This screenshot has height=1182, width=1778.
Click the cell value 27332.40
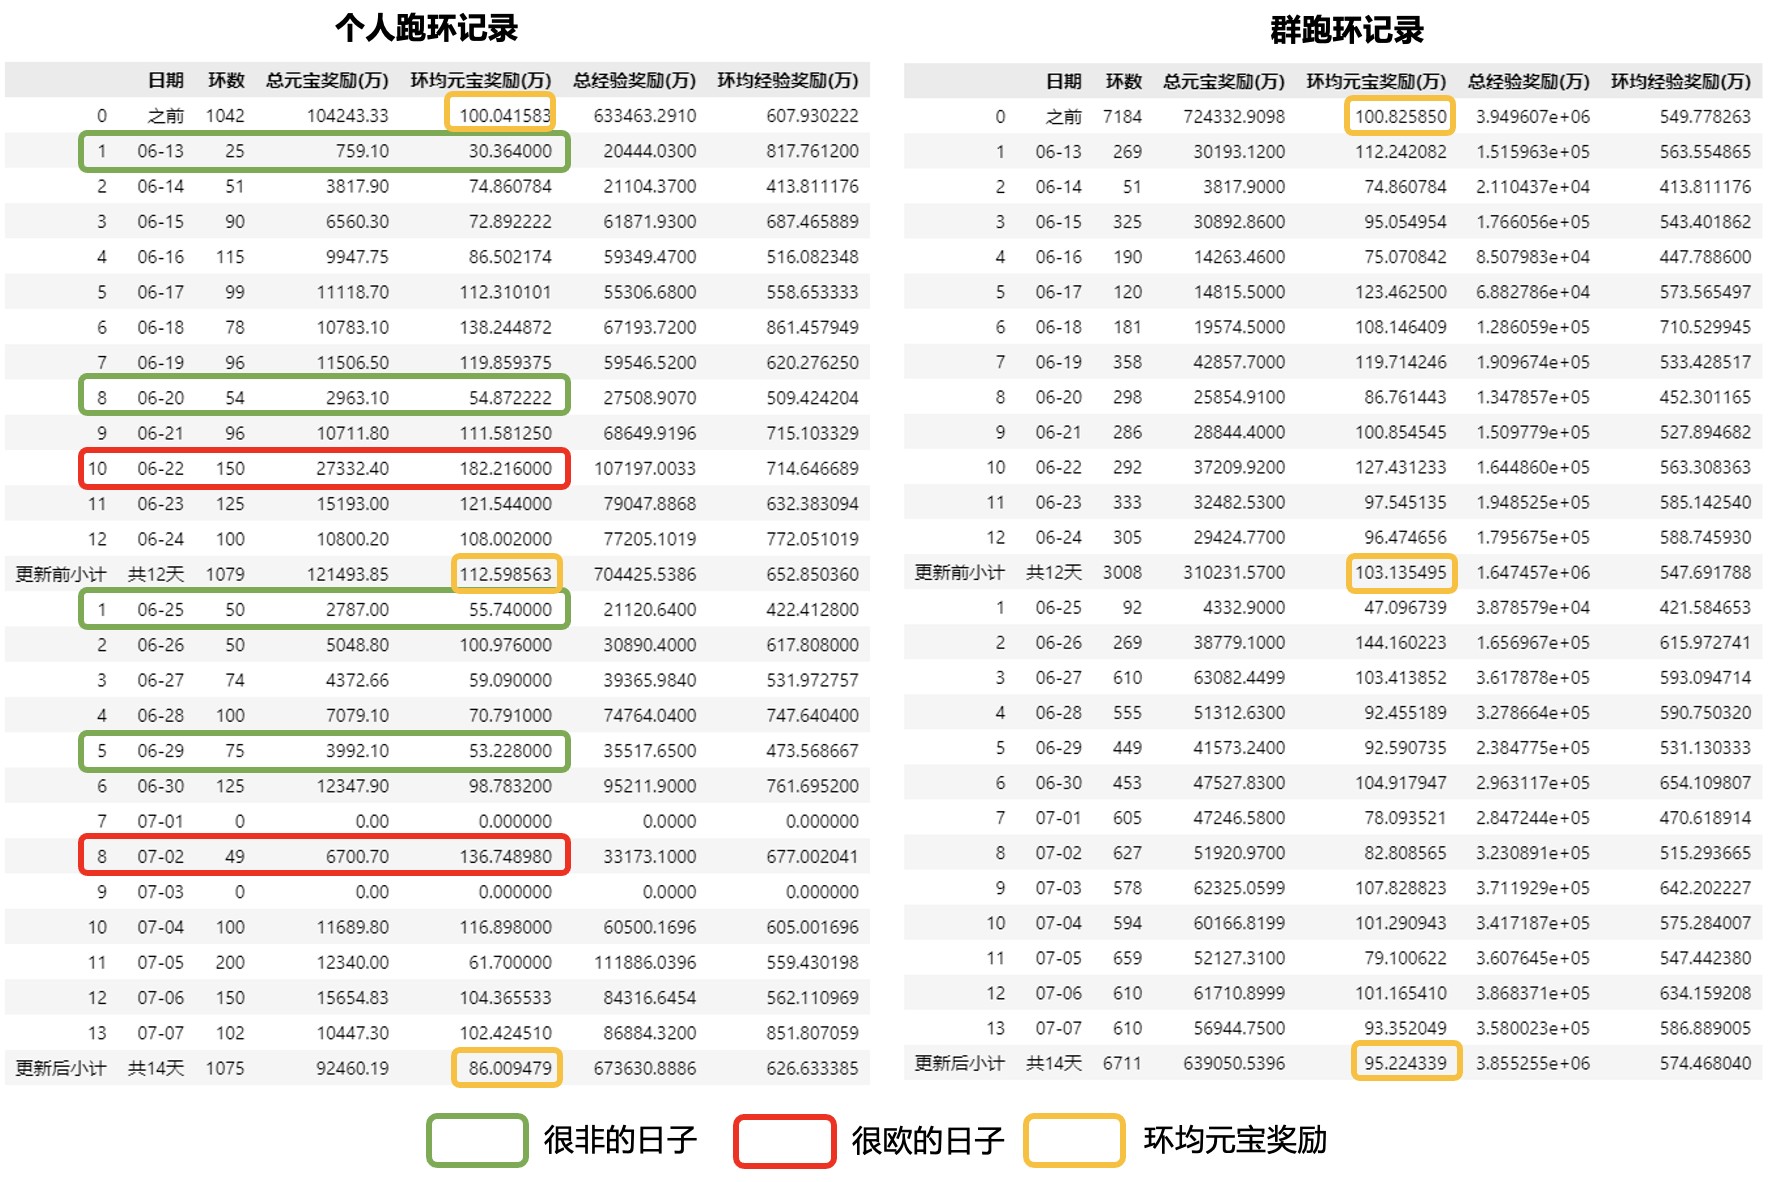(352, 468)
